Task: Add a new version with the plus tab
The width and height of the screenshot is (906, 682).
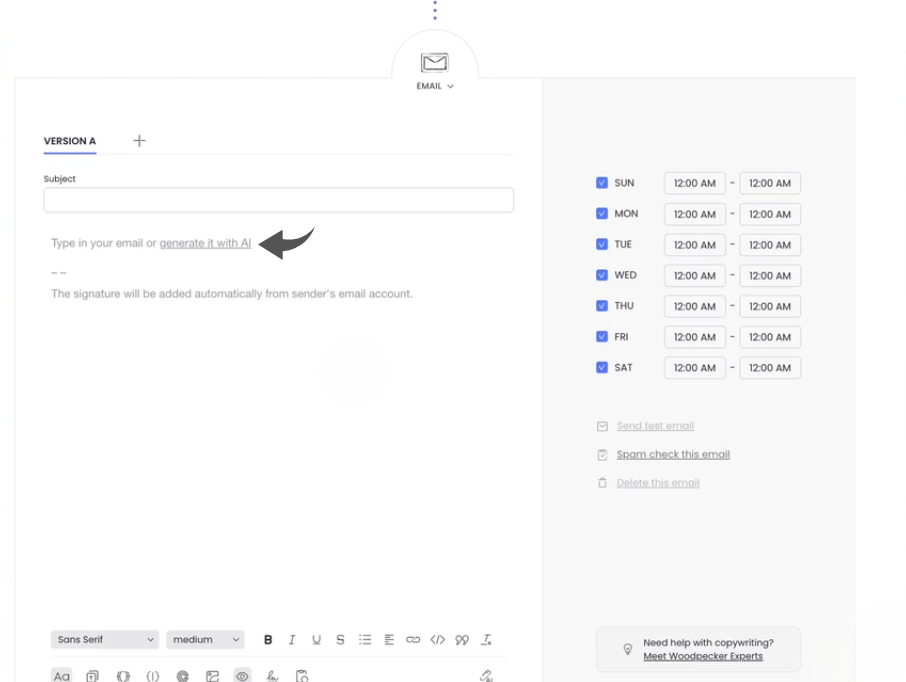Action: point(139,141)
